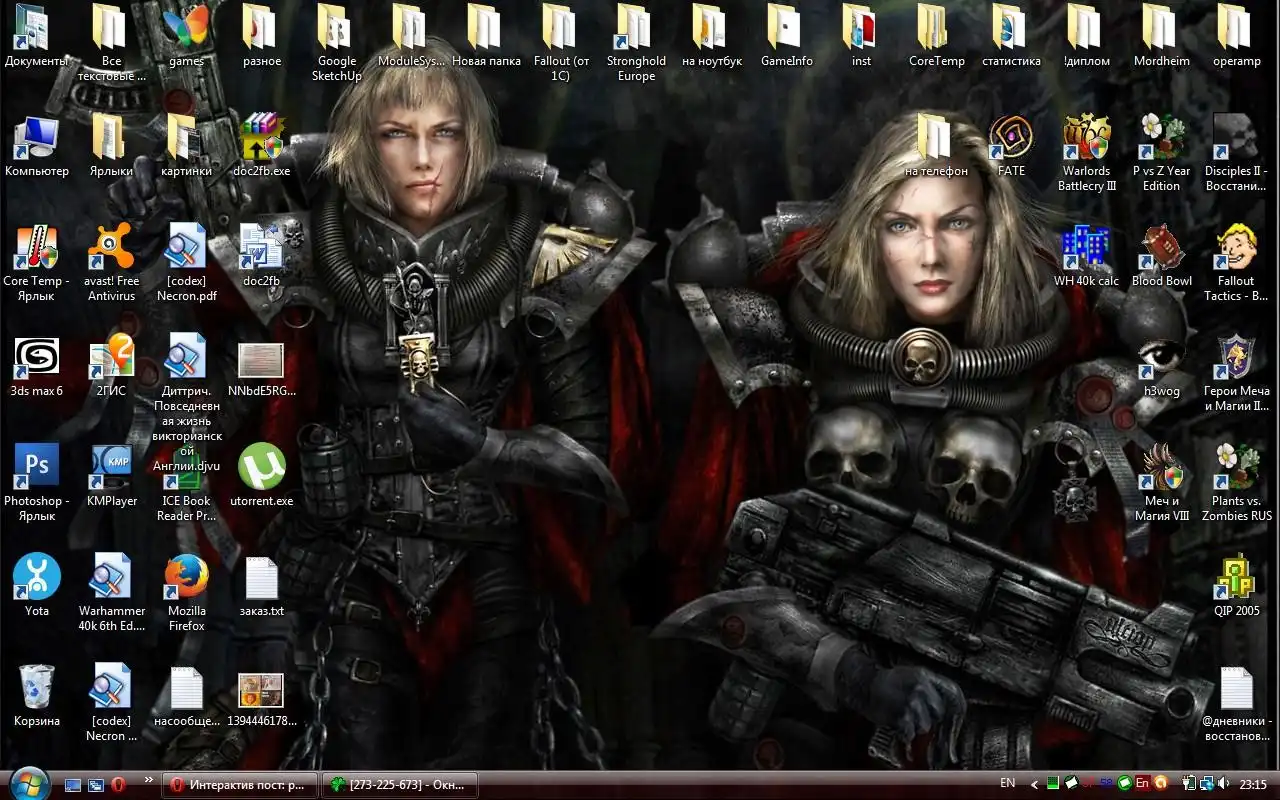This screenshot has width=1280, height=800.
Task: Switch to the Opera taskbar window Интерактив пост
Action: (240, 785)
